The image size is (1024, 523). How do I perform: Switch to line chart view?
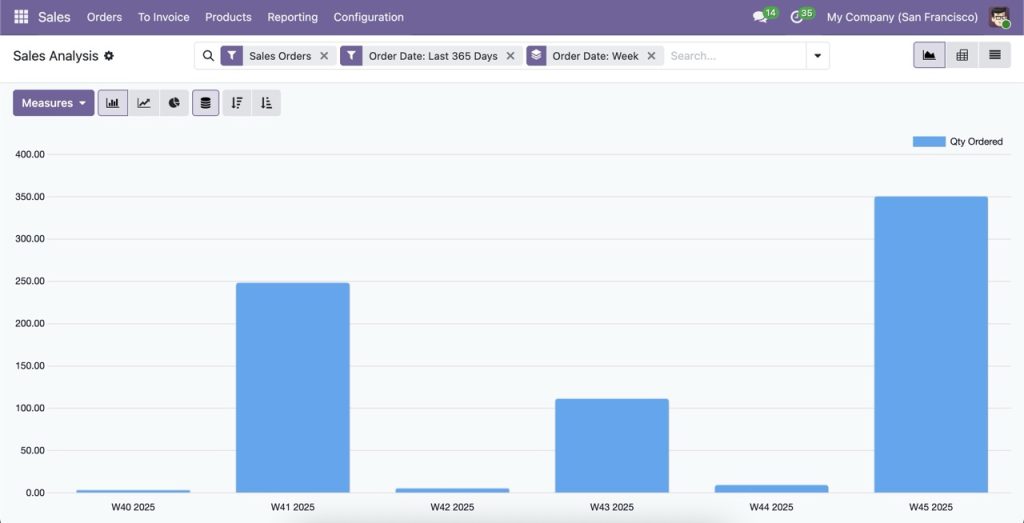coord(144,103)
